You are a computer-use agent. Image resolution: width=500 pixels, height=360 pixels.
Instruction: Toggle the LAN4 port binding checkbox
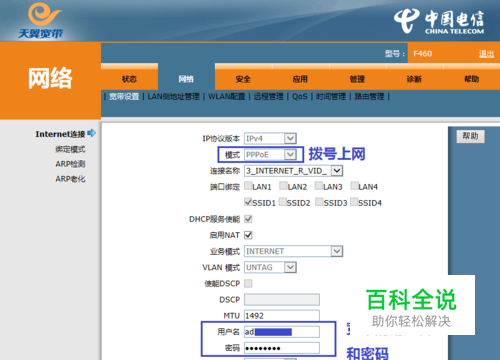pyautogui.click(x=355, y=186)
